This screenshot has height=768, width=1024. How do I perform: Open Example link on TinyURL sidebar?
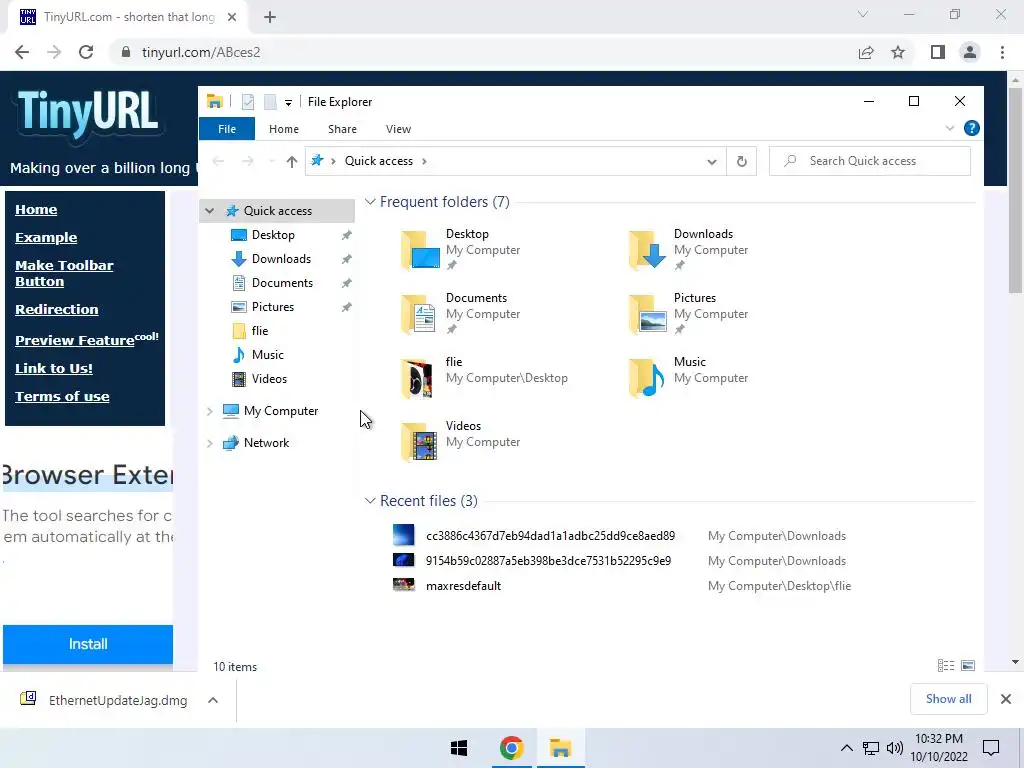click(x=46, y=238)
